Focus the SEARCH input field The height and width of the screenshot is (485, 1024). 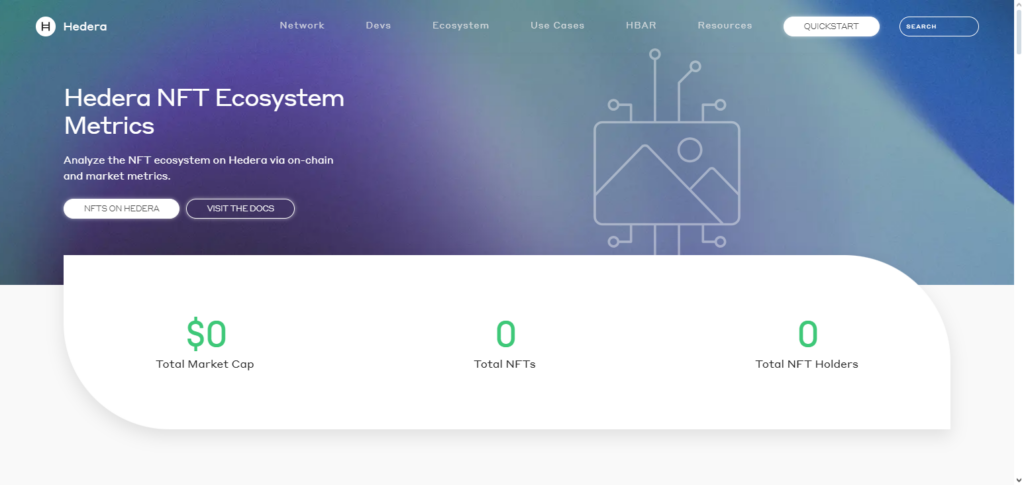[938, 26]
